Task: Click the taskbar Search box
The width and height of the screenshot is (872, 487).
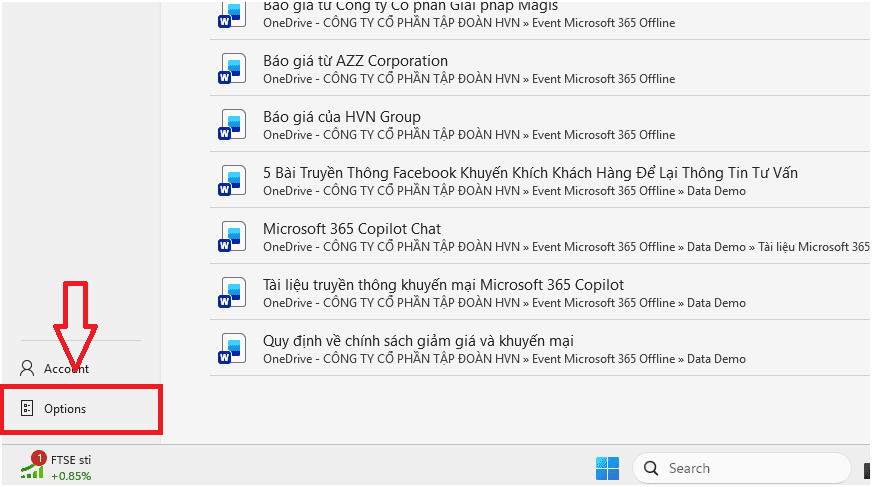Action: (741, 468)
